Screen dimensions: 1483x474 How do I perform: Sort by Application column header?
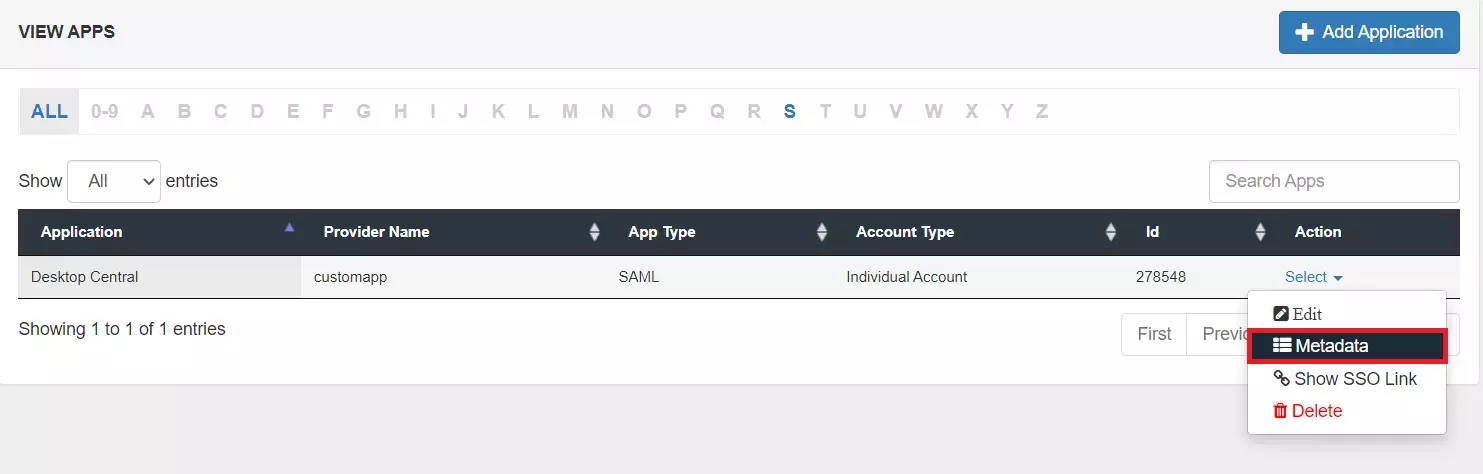tap(82, 232)
